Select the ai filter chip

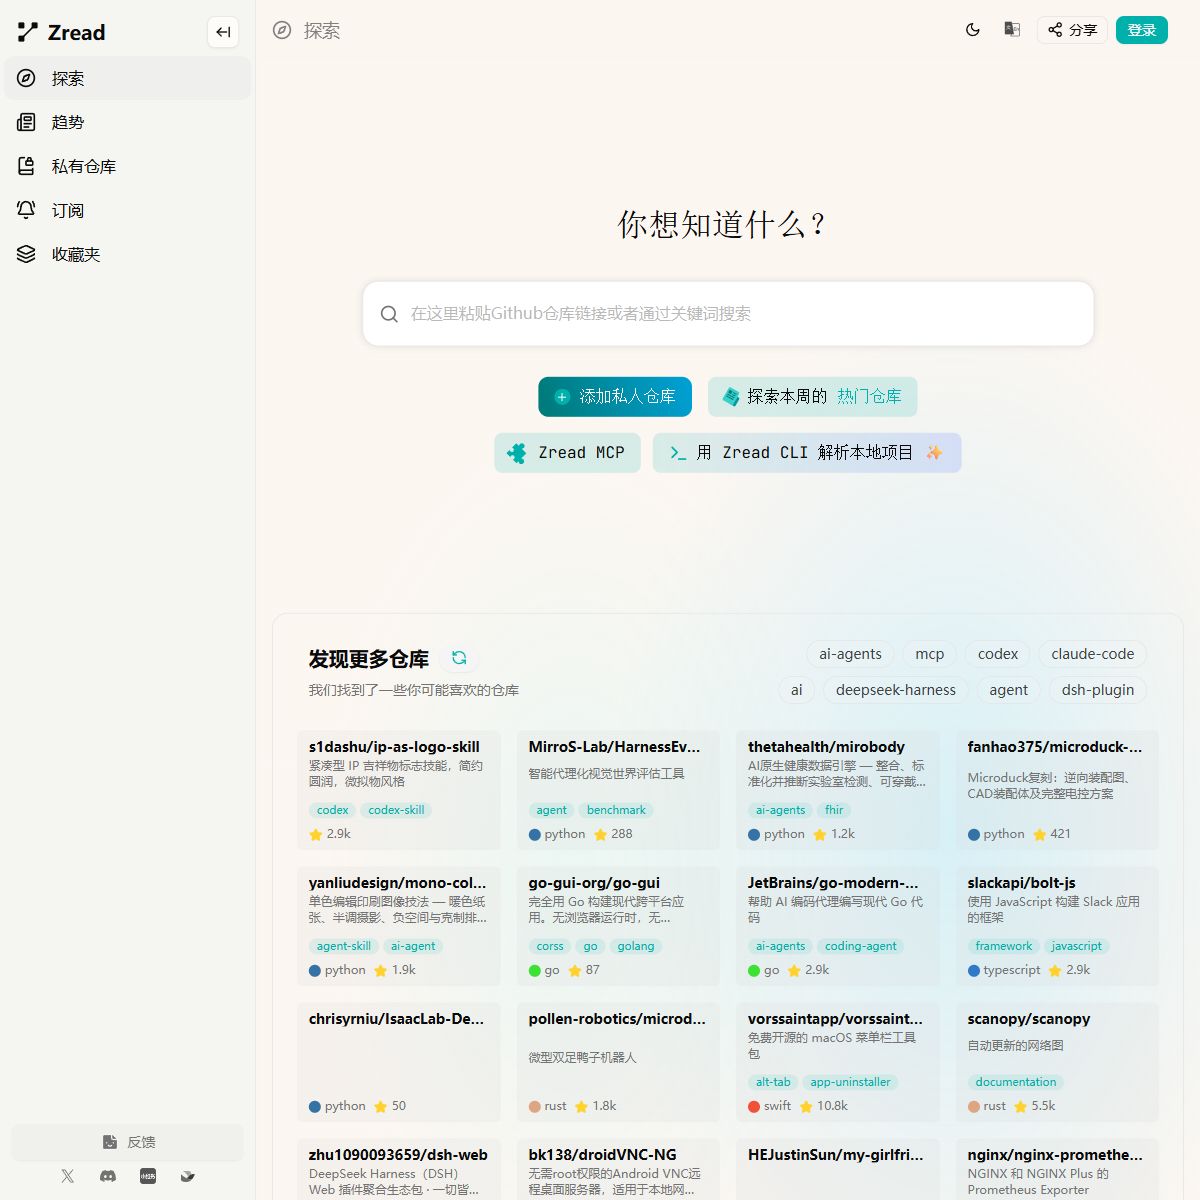[x=797, y=690]
